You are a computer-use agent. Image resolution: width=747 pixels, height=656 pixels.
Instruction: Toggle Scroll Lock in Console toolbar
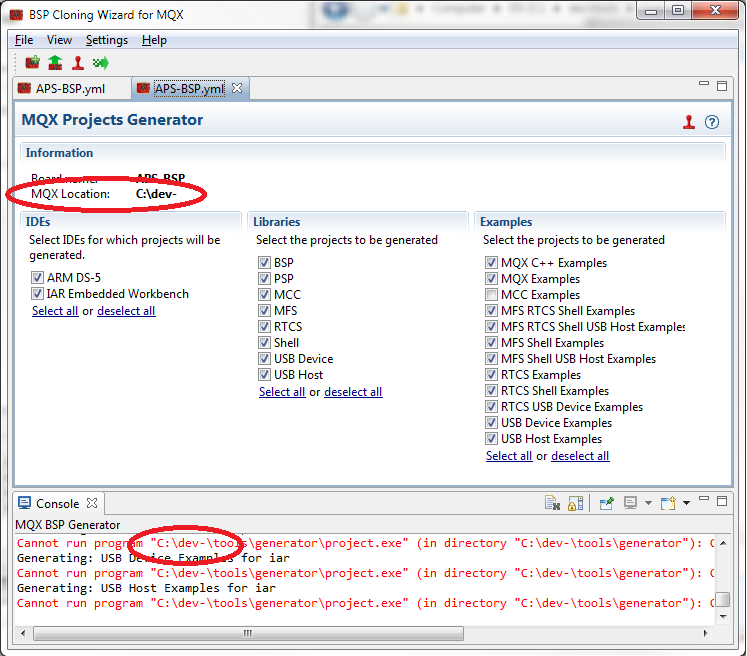[x=575, y=503]
